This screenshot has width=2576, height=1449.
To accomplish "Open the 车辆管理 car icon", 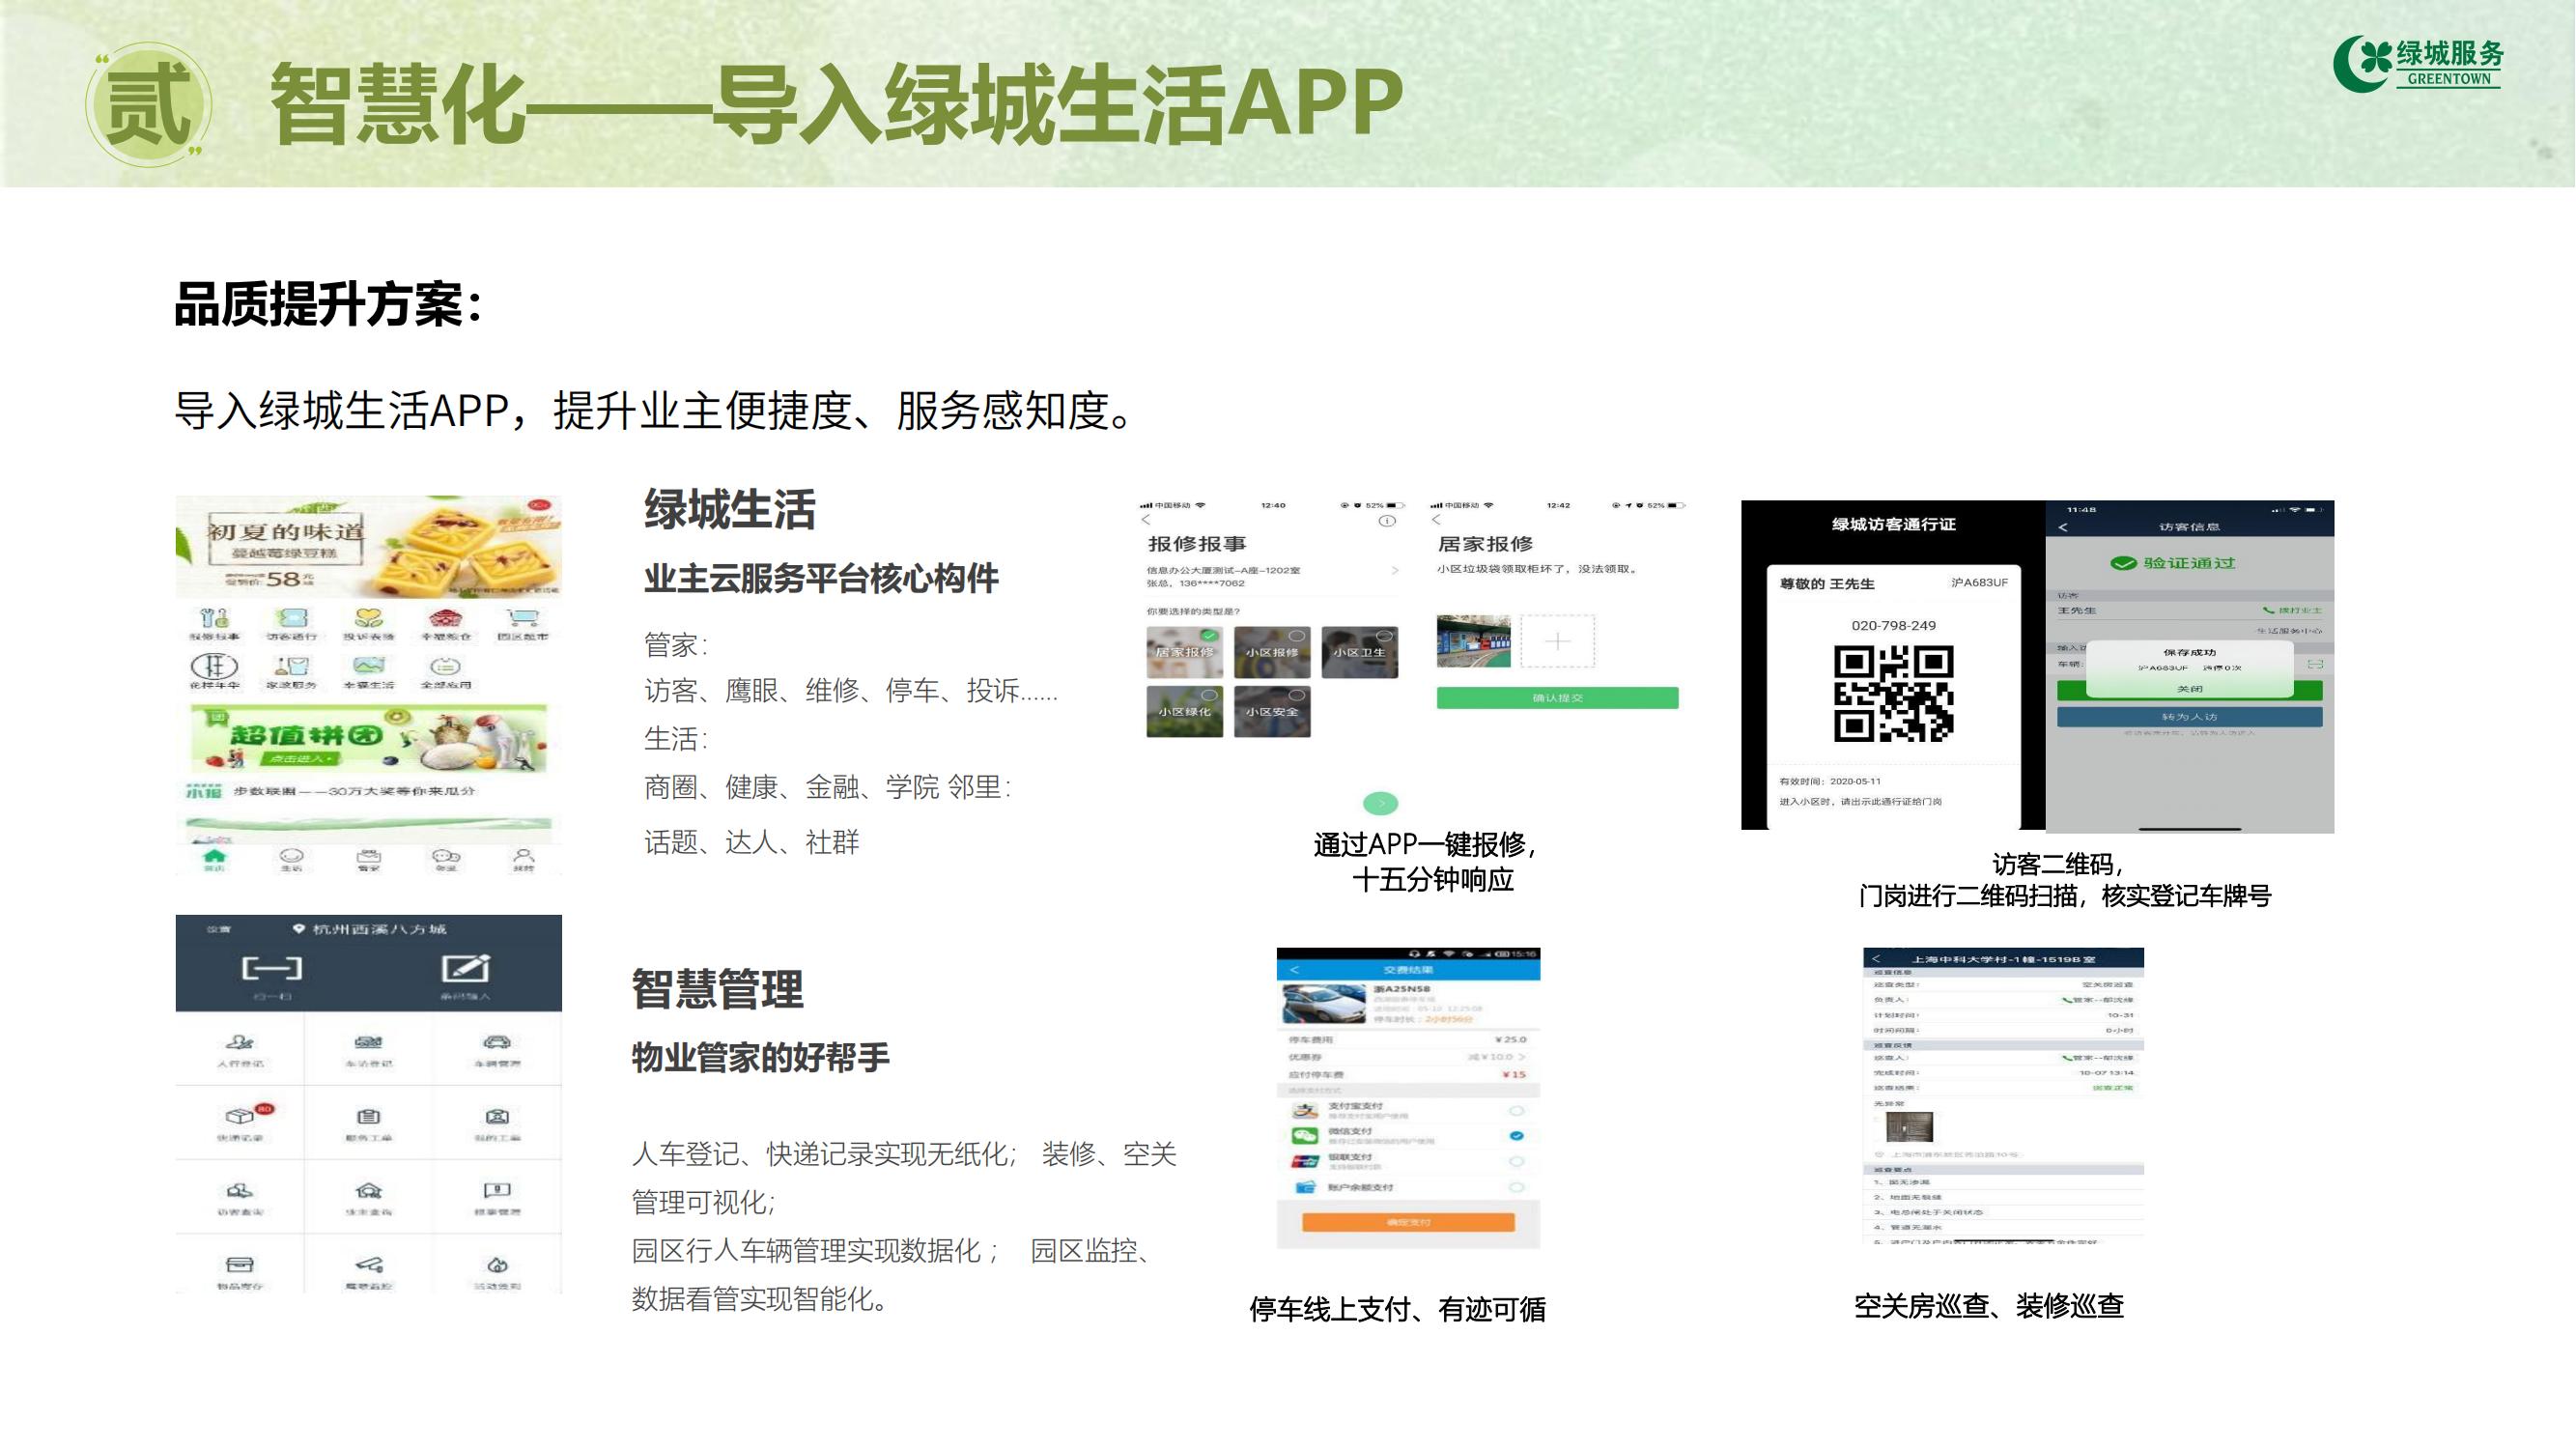I will 497,1042.
